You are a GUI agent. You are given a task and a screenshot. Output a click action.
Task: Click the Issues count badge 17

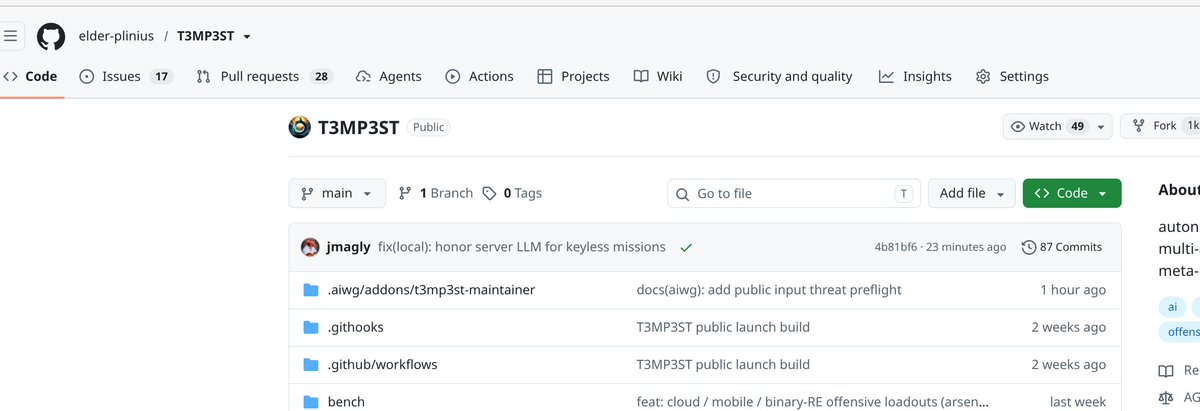point(161,76)
